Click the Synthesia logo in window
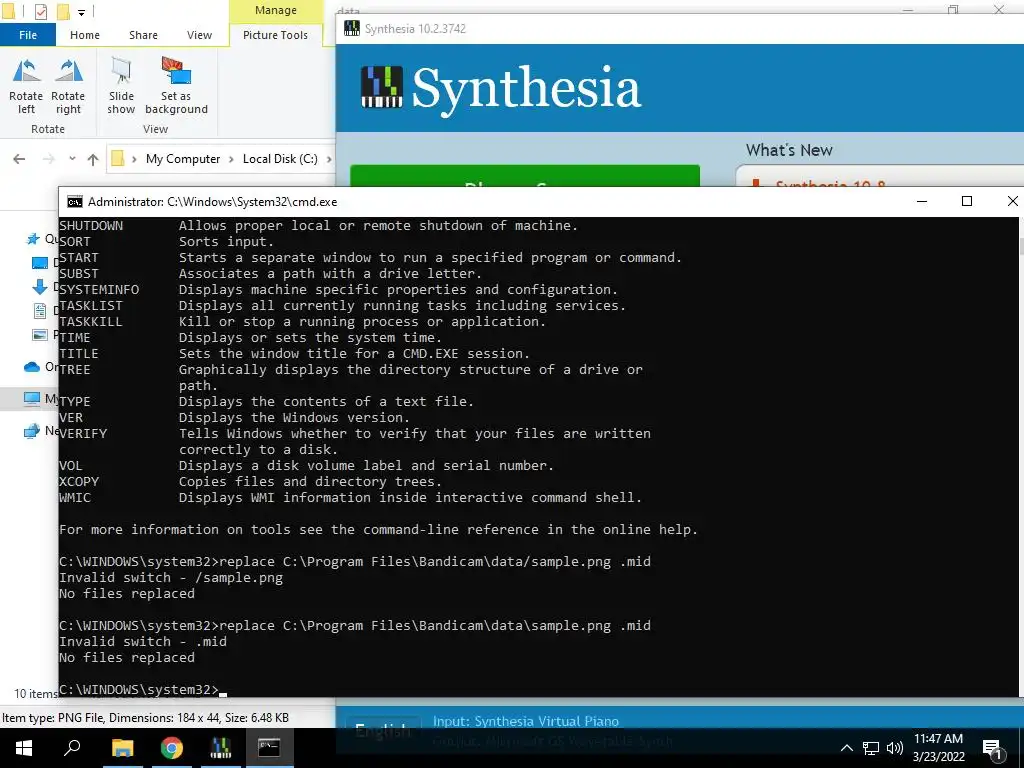This screenshot has height=768, width=1024. (x=501, y=88)
